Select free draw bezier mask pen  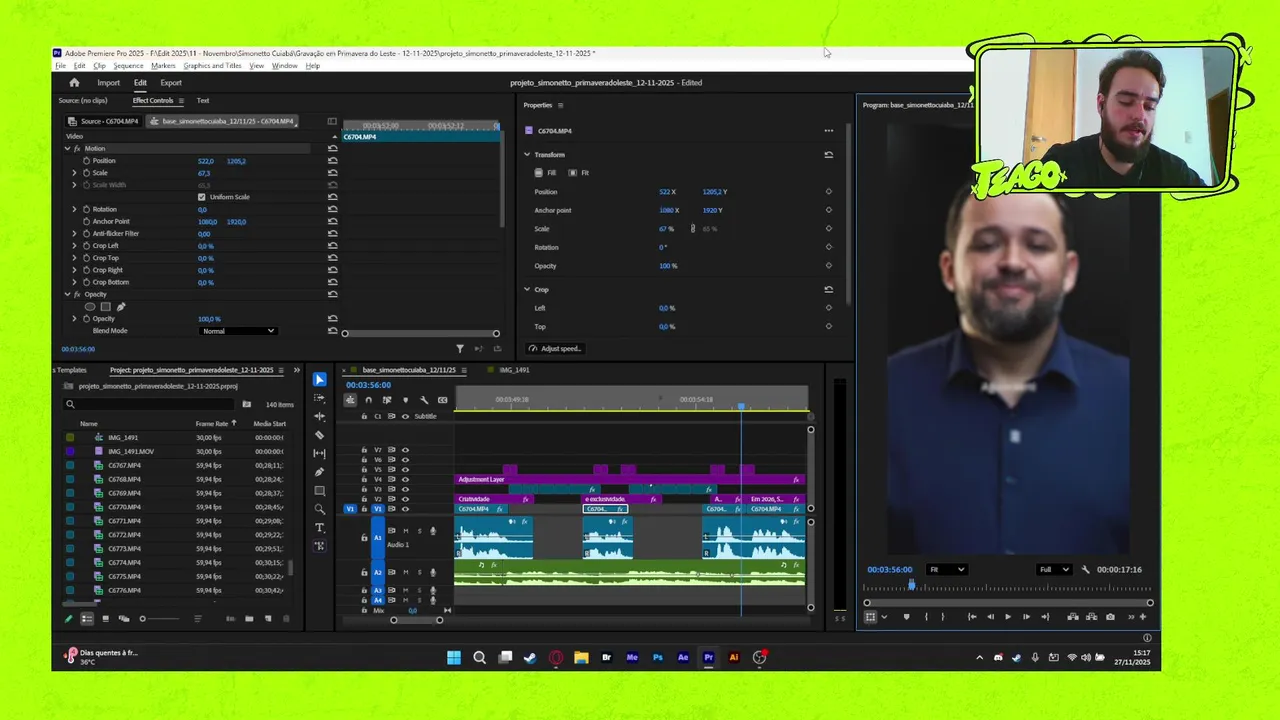[x=121, y=307]
